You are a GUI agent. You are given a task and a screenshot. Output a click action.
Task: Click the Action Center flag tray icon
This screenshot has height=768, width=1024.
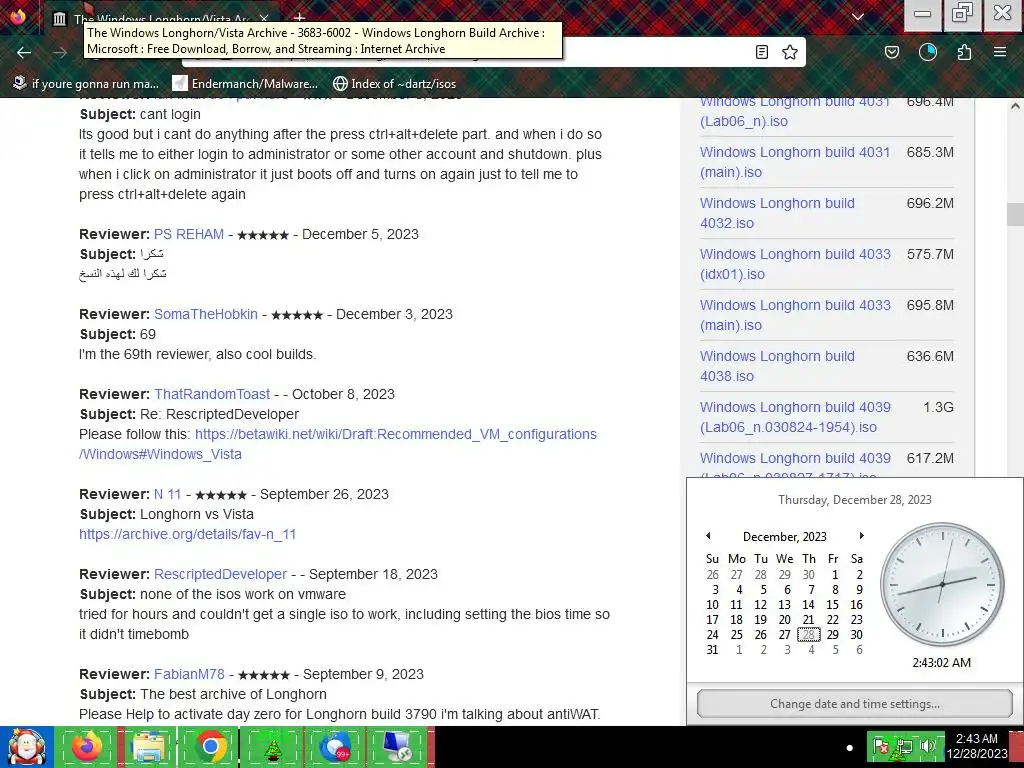(881, 746)
